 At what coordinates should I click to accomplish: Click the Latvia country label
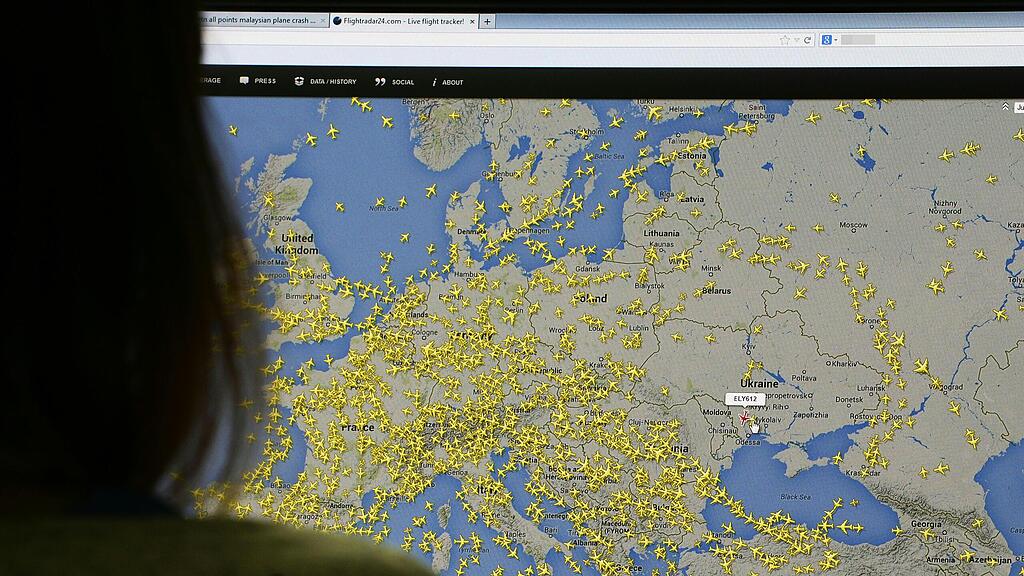pyautogui.click(x=693, y=199)
